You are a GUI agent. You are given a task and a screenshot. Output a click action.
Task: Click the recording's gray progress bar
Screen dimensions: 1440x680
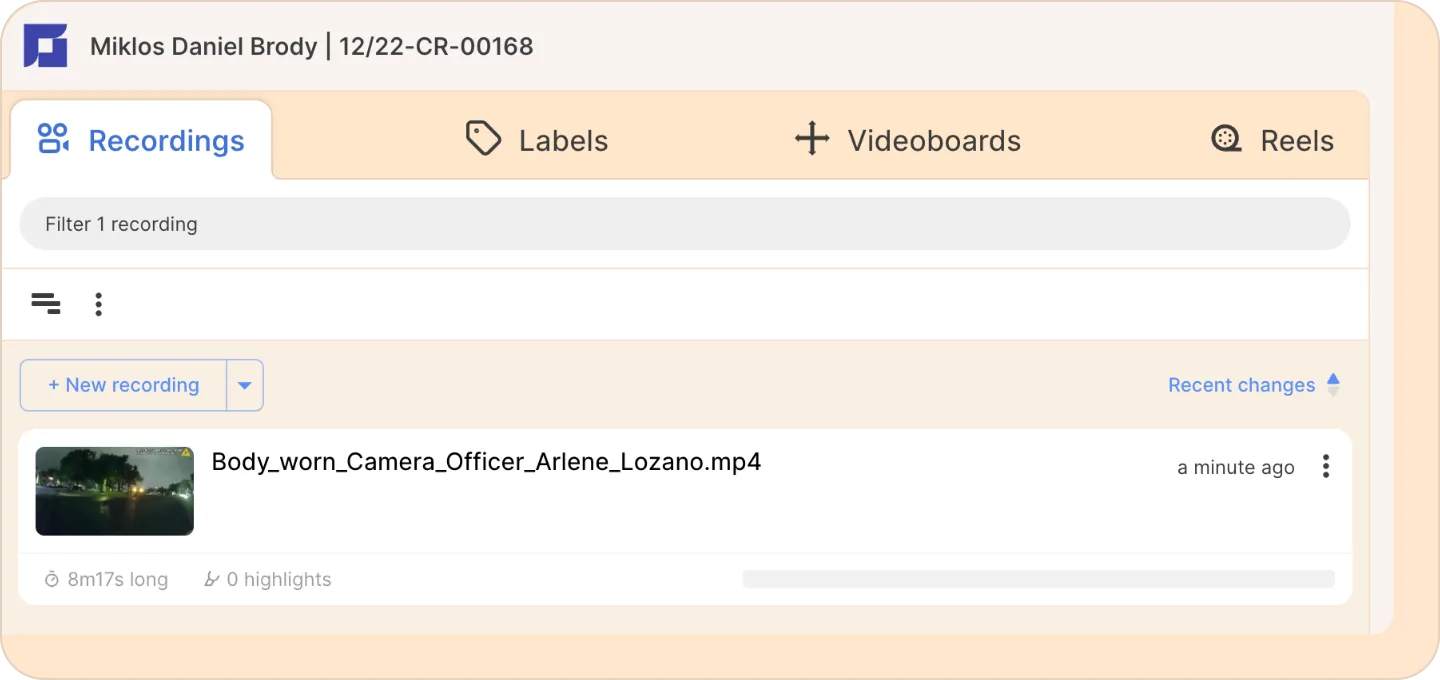pos(1038,579)
